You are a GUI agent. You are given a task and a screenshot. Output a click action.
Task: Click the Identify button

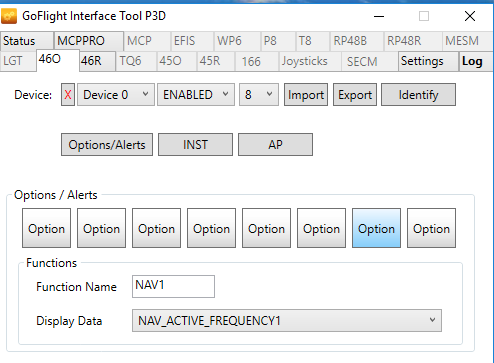(418, 95)
